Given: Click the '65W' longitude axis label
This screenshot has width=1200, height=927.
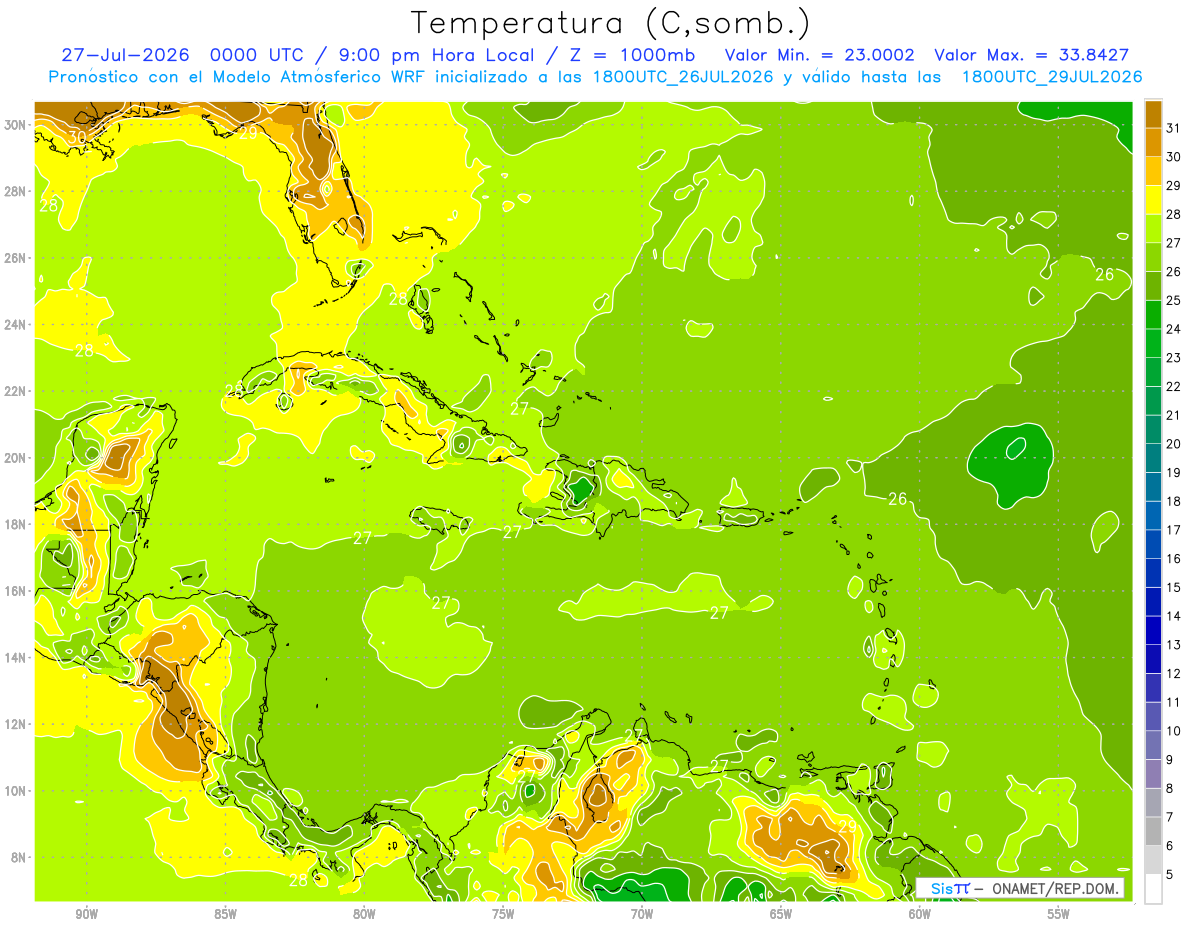Looking at the screenshot, I should [781, 914].
